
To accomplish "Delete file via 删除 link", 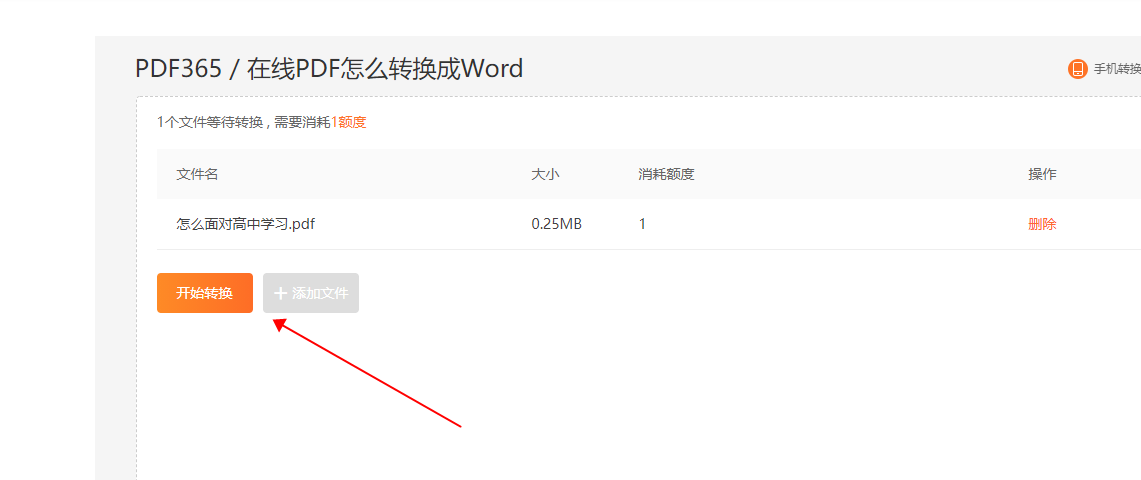I will tap(1042, 224).
